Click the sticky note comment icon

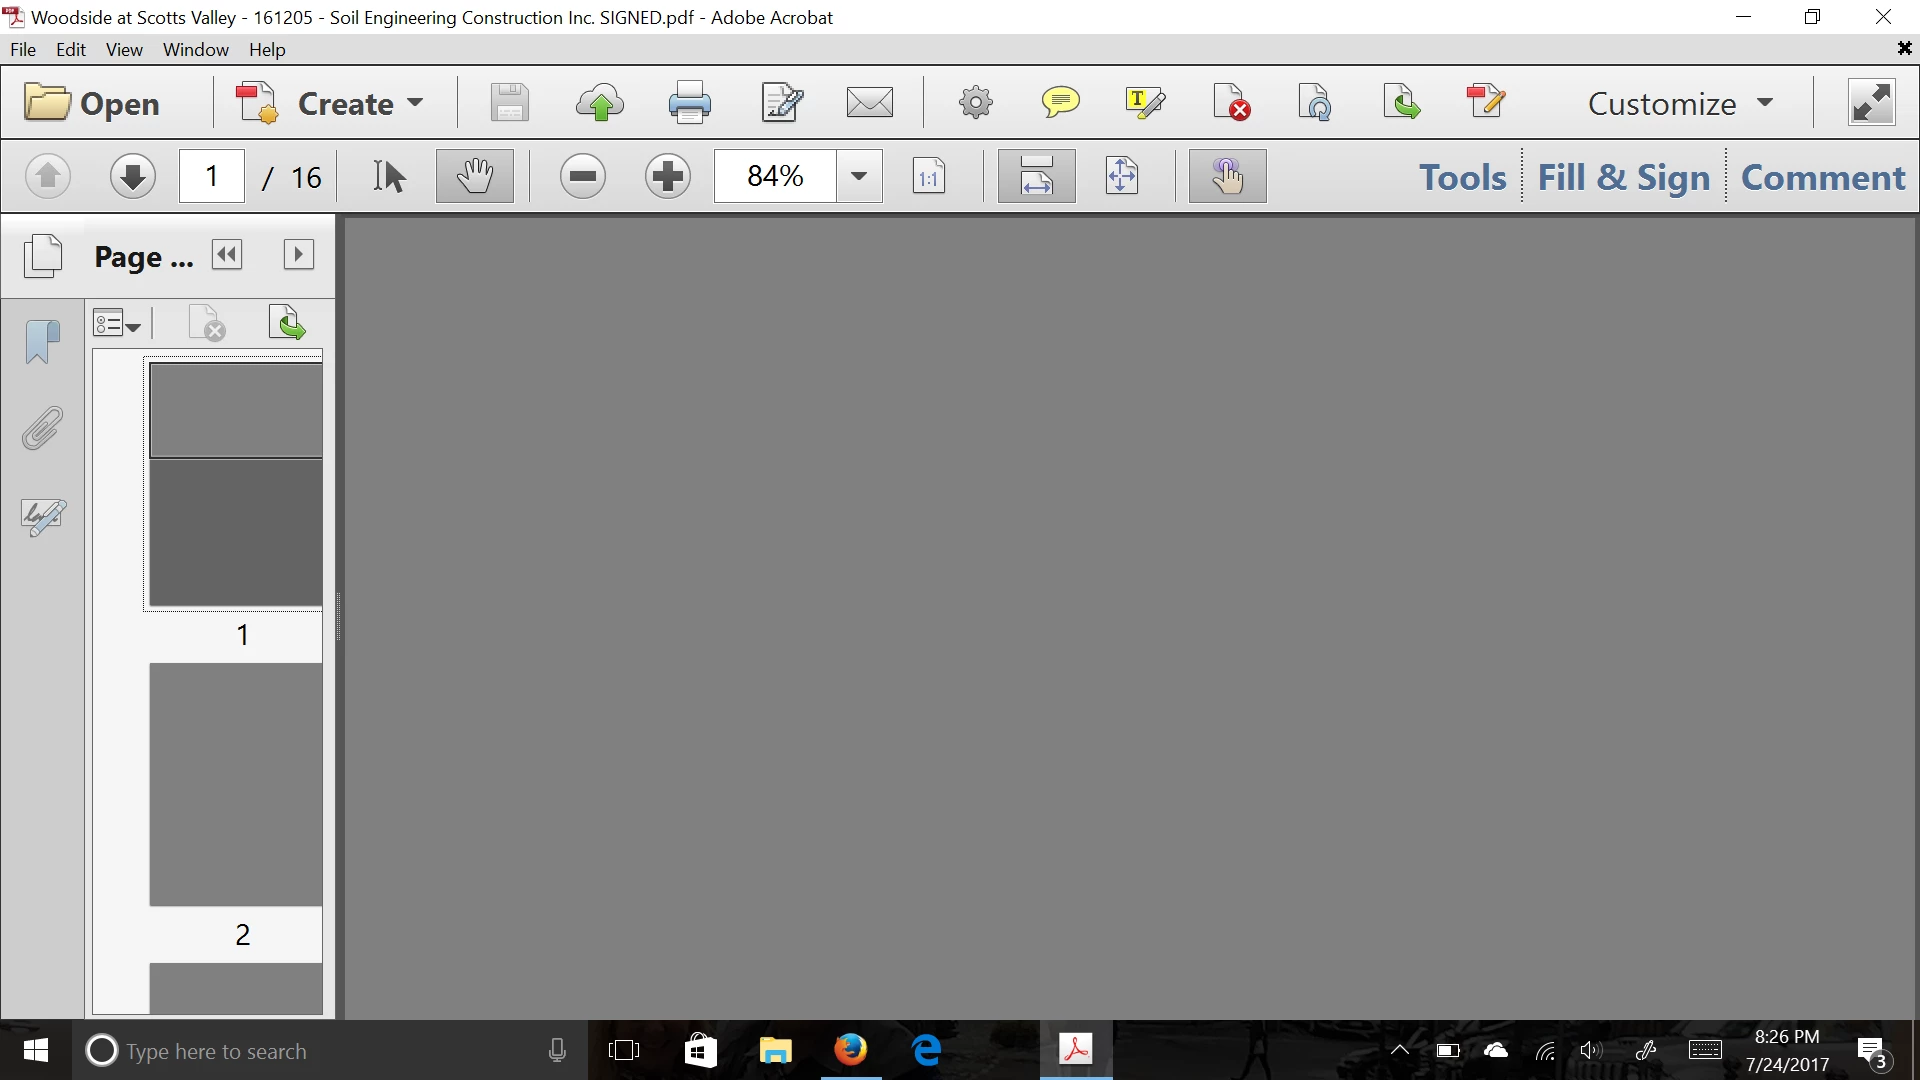click(x=1060, y=103)
